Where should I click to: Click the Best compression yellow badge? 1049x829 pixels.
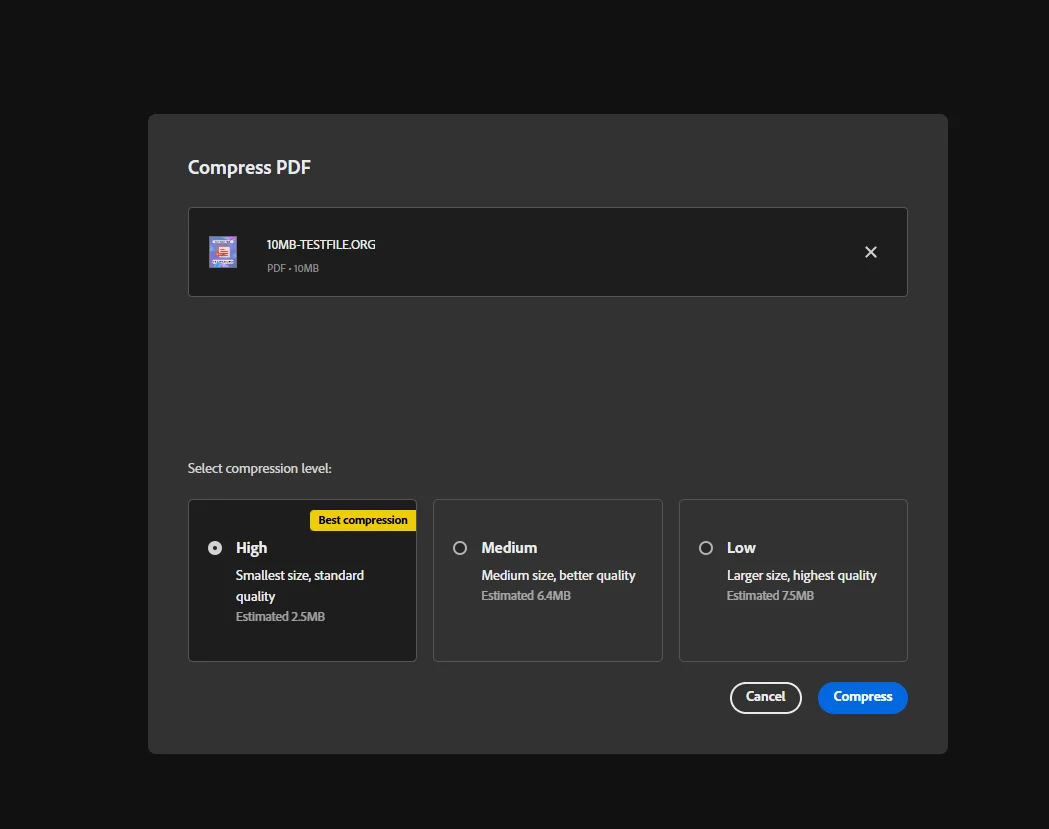(x=363, y=520)
